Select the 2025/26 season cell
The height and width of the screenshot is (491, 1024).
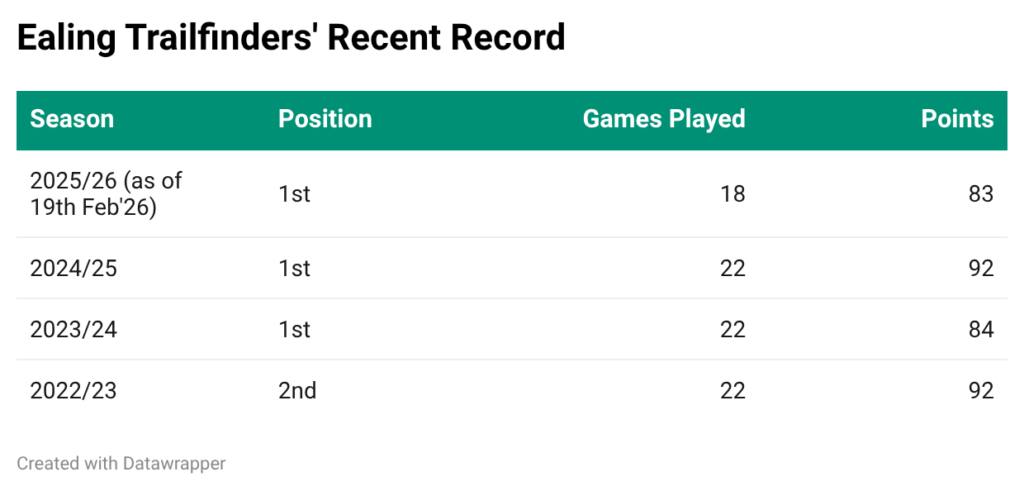point(106,193)
